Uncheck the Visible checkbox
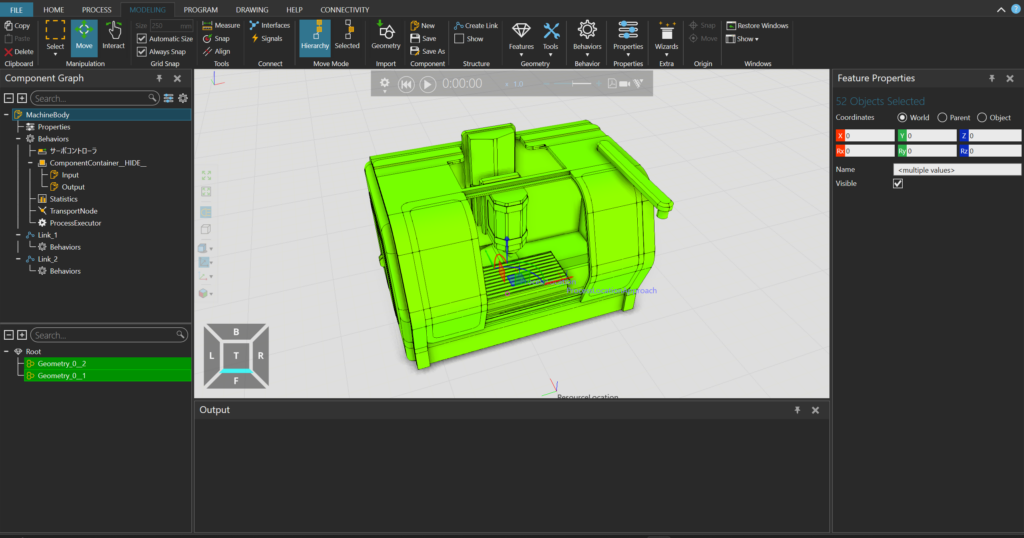1024x538 pixels. [898, 184]
